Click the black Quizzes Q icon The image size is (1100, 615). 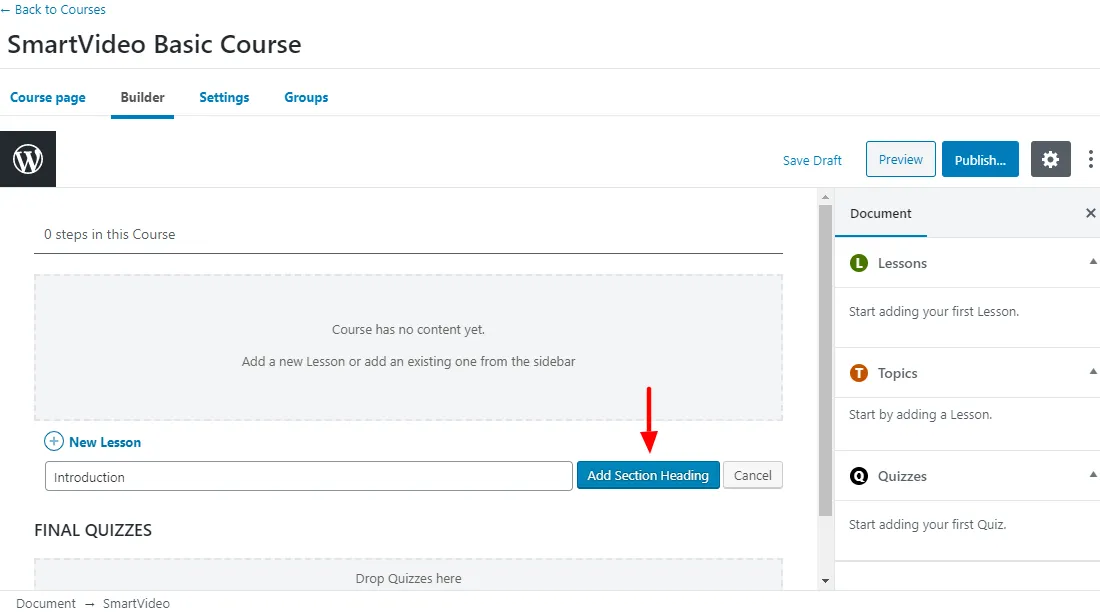859,476
